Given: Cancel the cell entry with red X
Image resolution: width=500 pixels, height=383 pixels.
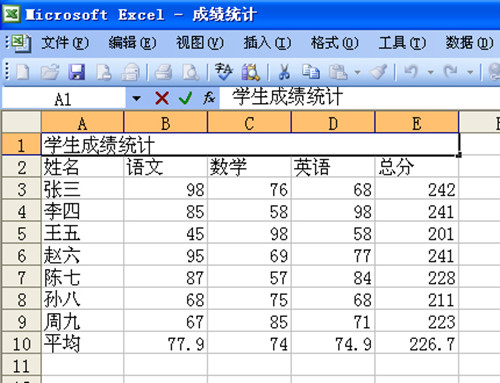Looking at the screenshot, I should [162, 98].
